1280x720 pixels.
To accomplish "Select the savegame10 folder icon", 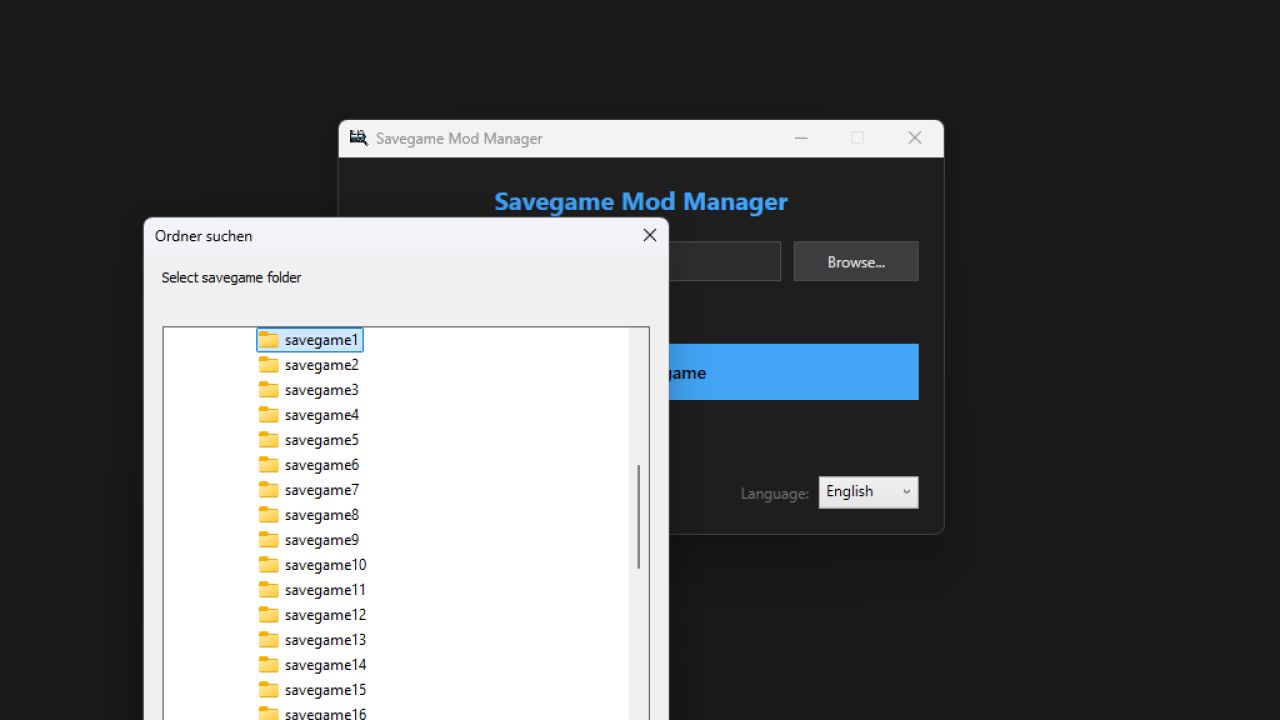I will (269, 564).
